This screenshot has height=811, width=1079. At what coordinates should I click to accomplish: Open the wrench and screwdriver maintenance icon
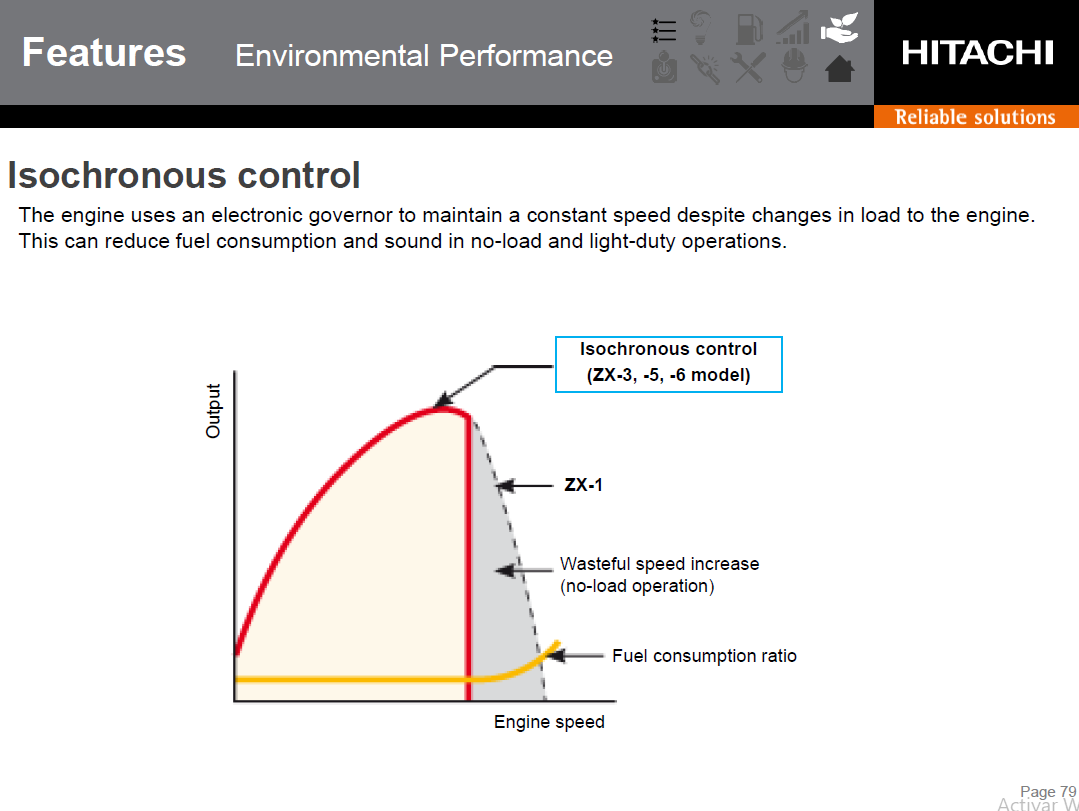749,68
